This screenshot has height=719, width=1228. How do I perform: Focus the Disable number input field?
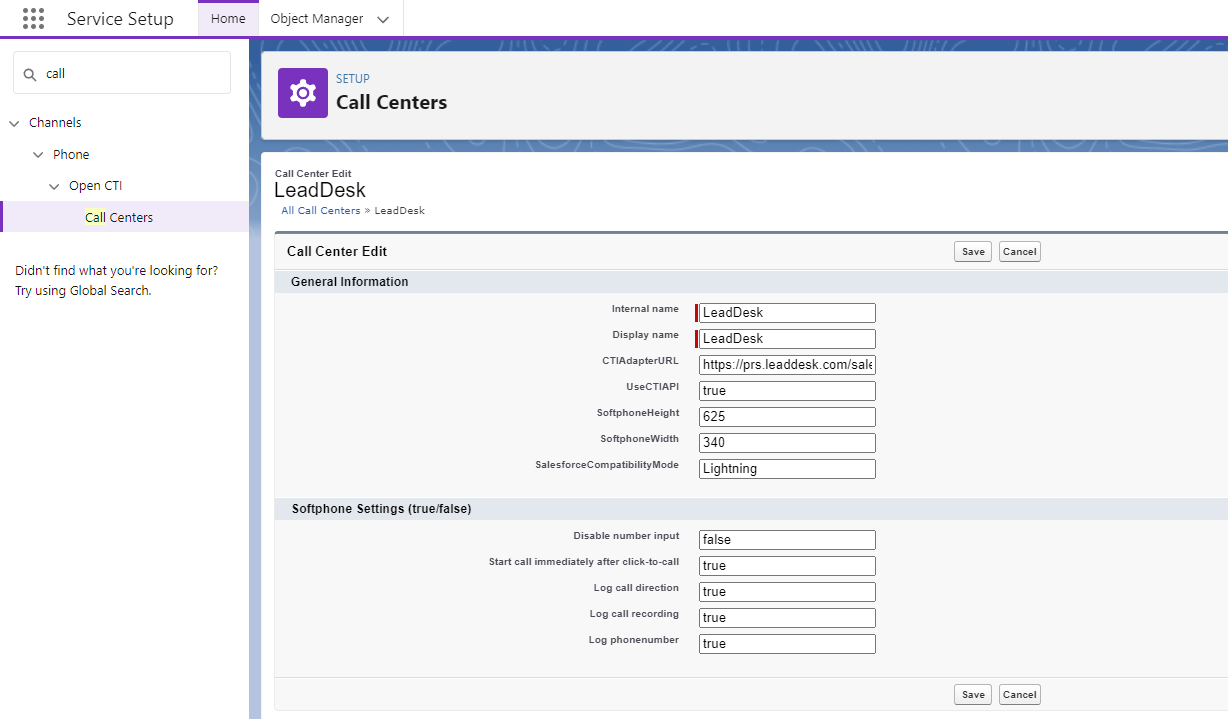pyautogui.click(x=787, y=540)
